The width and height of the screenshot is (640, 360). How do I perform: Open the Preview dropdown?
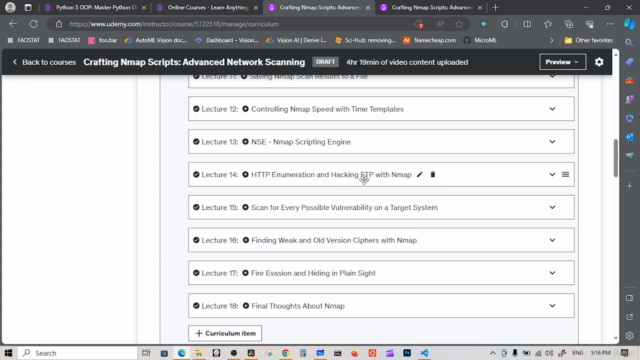(x=562, y=62)
